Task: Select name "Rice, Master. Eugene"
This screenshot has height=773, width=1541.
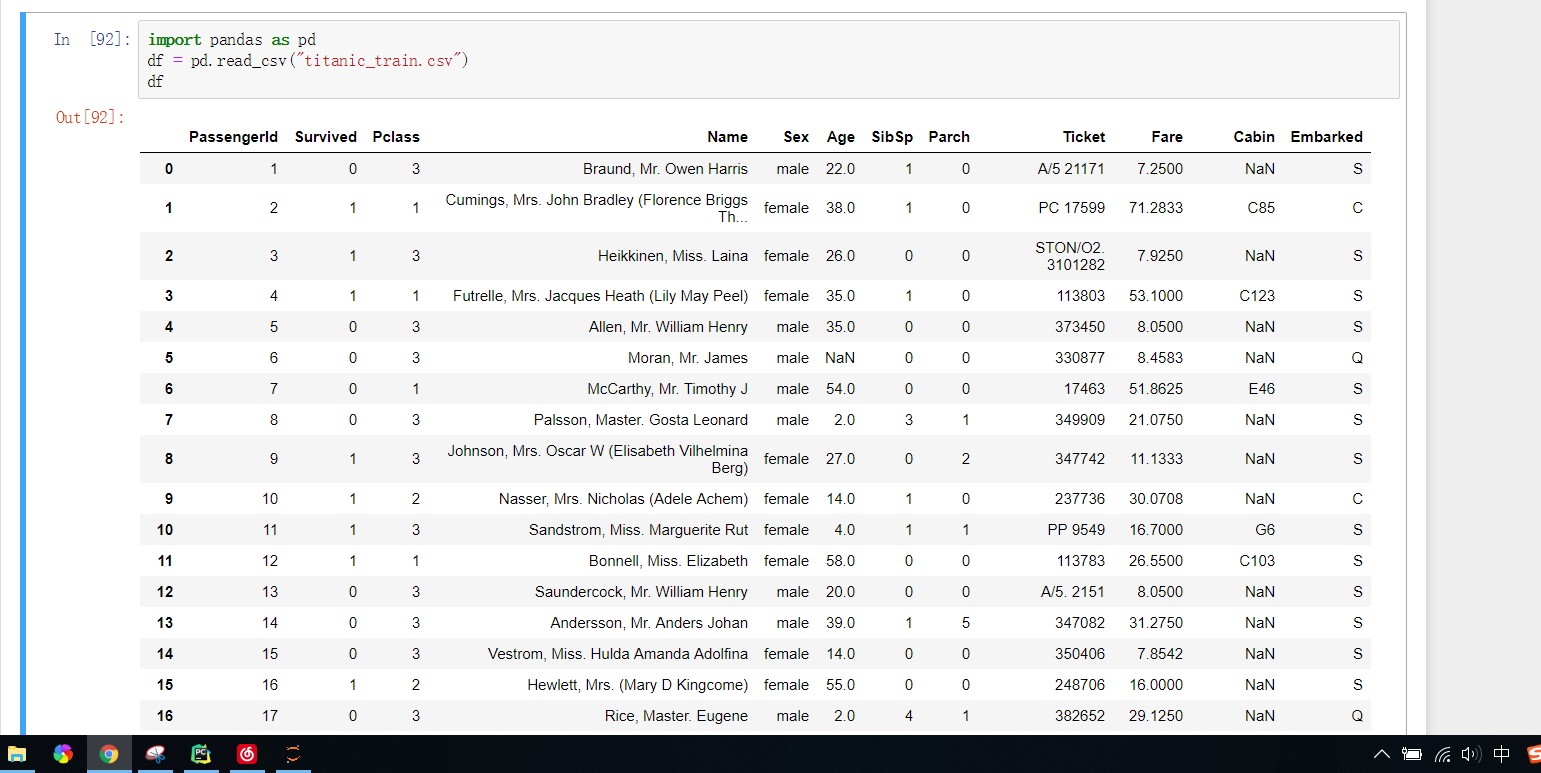Action: 676,716
